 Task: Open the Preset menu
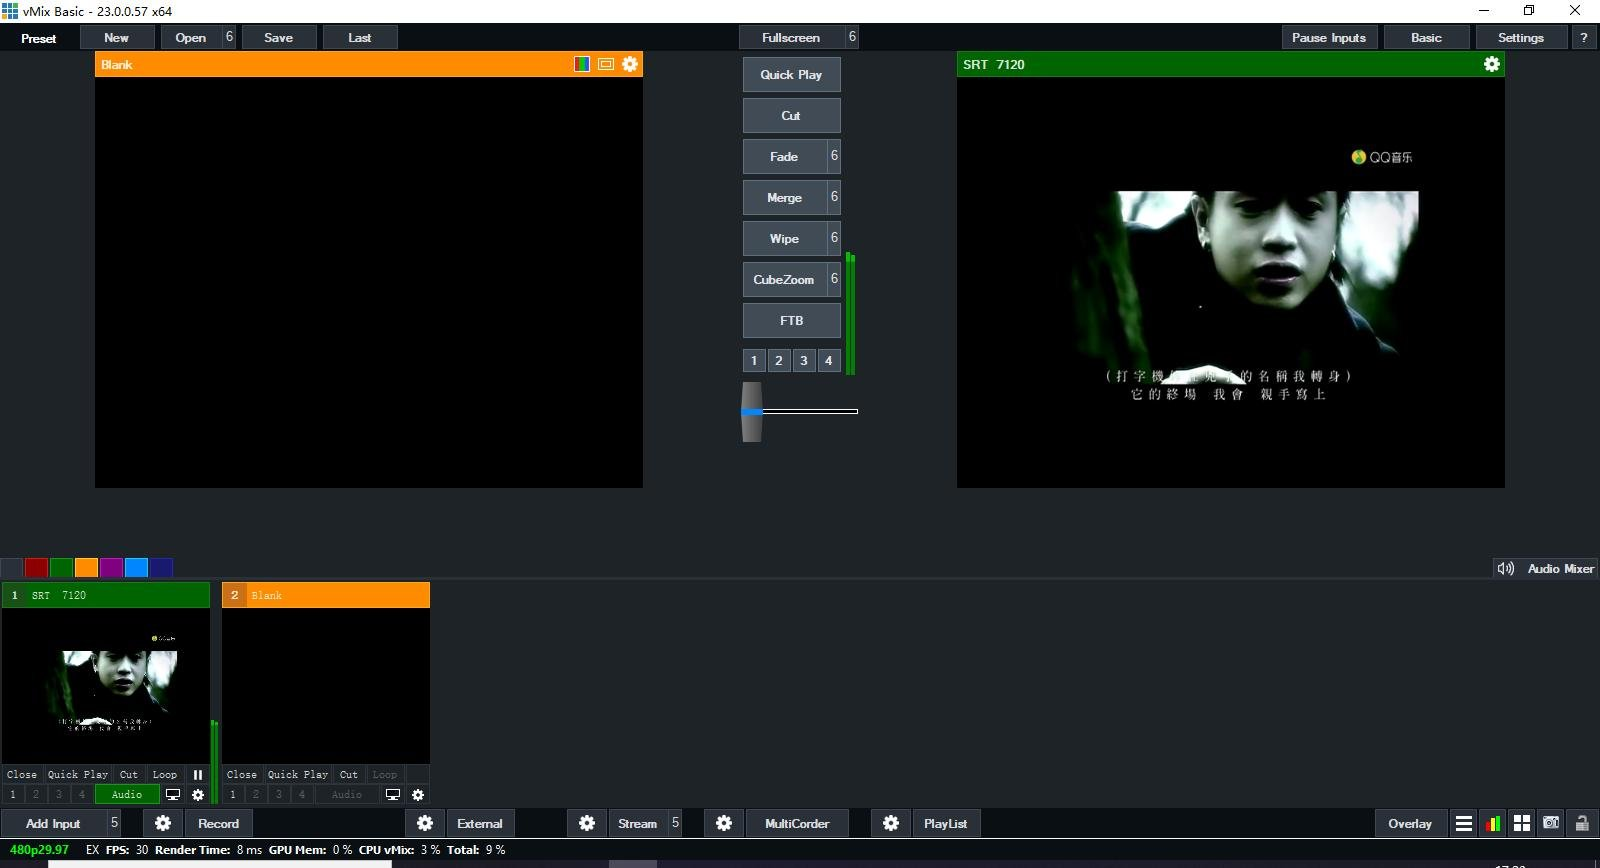point(39,38)
